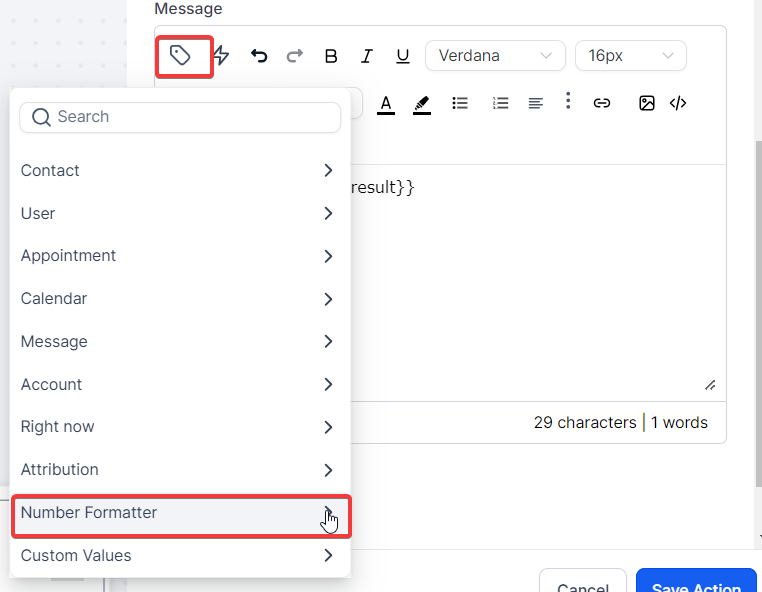Open the Verdana font family dropdown
Image resolution: width=762 pixels, height=592 pixels.
(495, 56)
